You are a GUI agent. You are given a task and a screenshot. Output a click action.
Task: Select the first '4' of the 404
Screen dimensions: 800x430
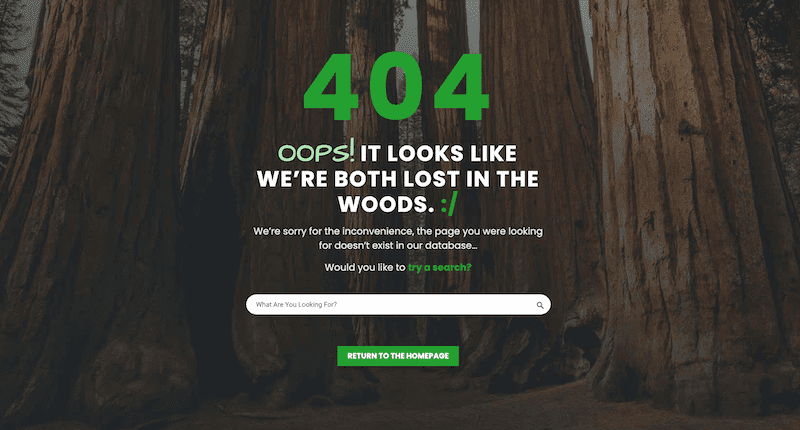click(332, 86)
